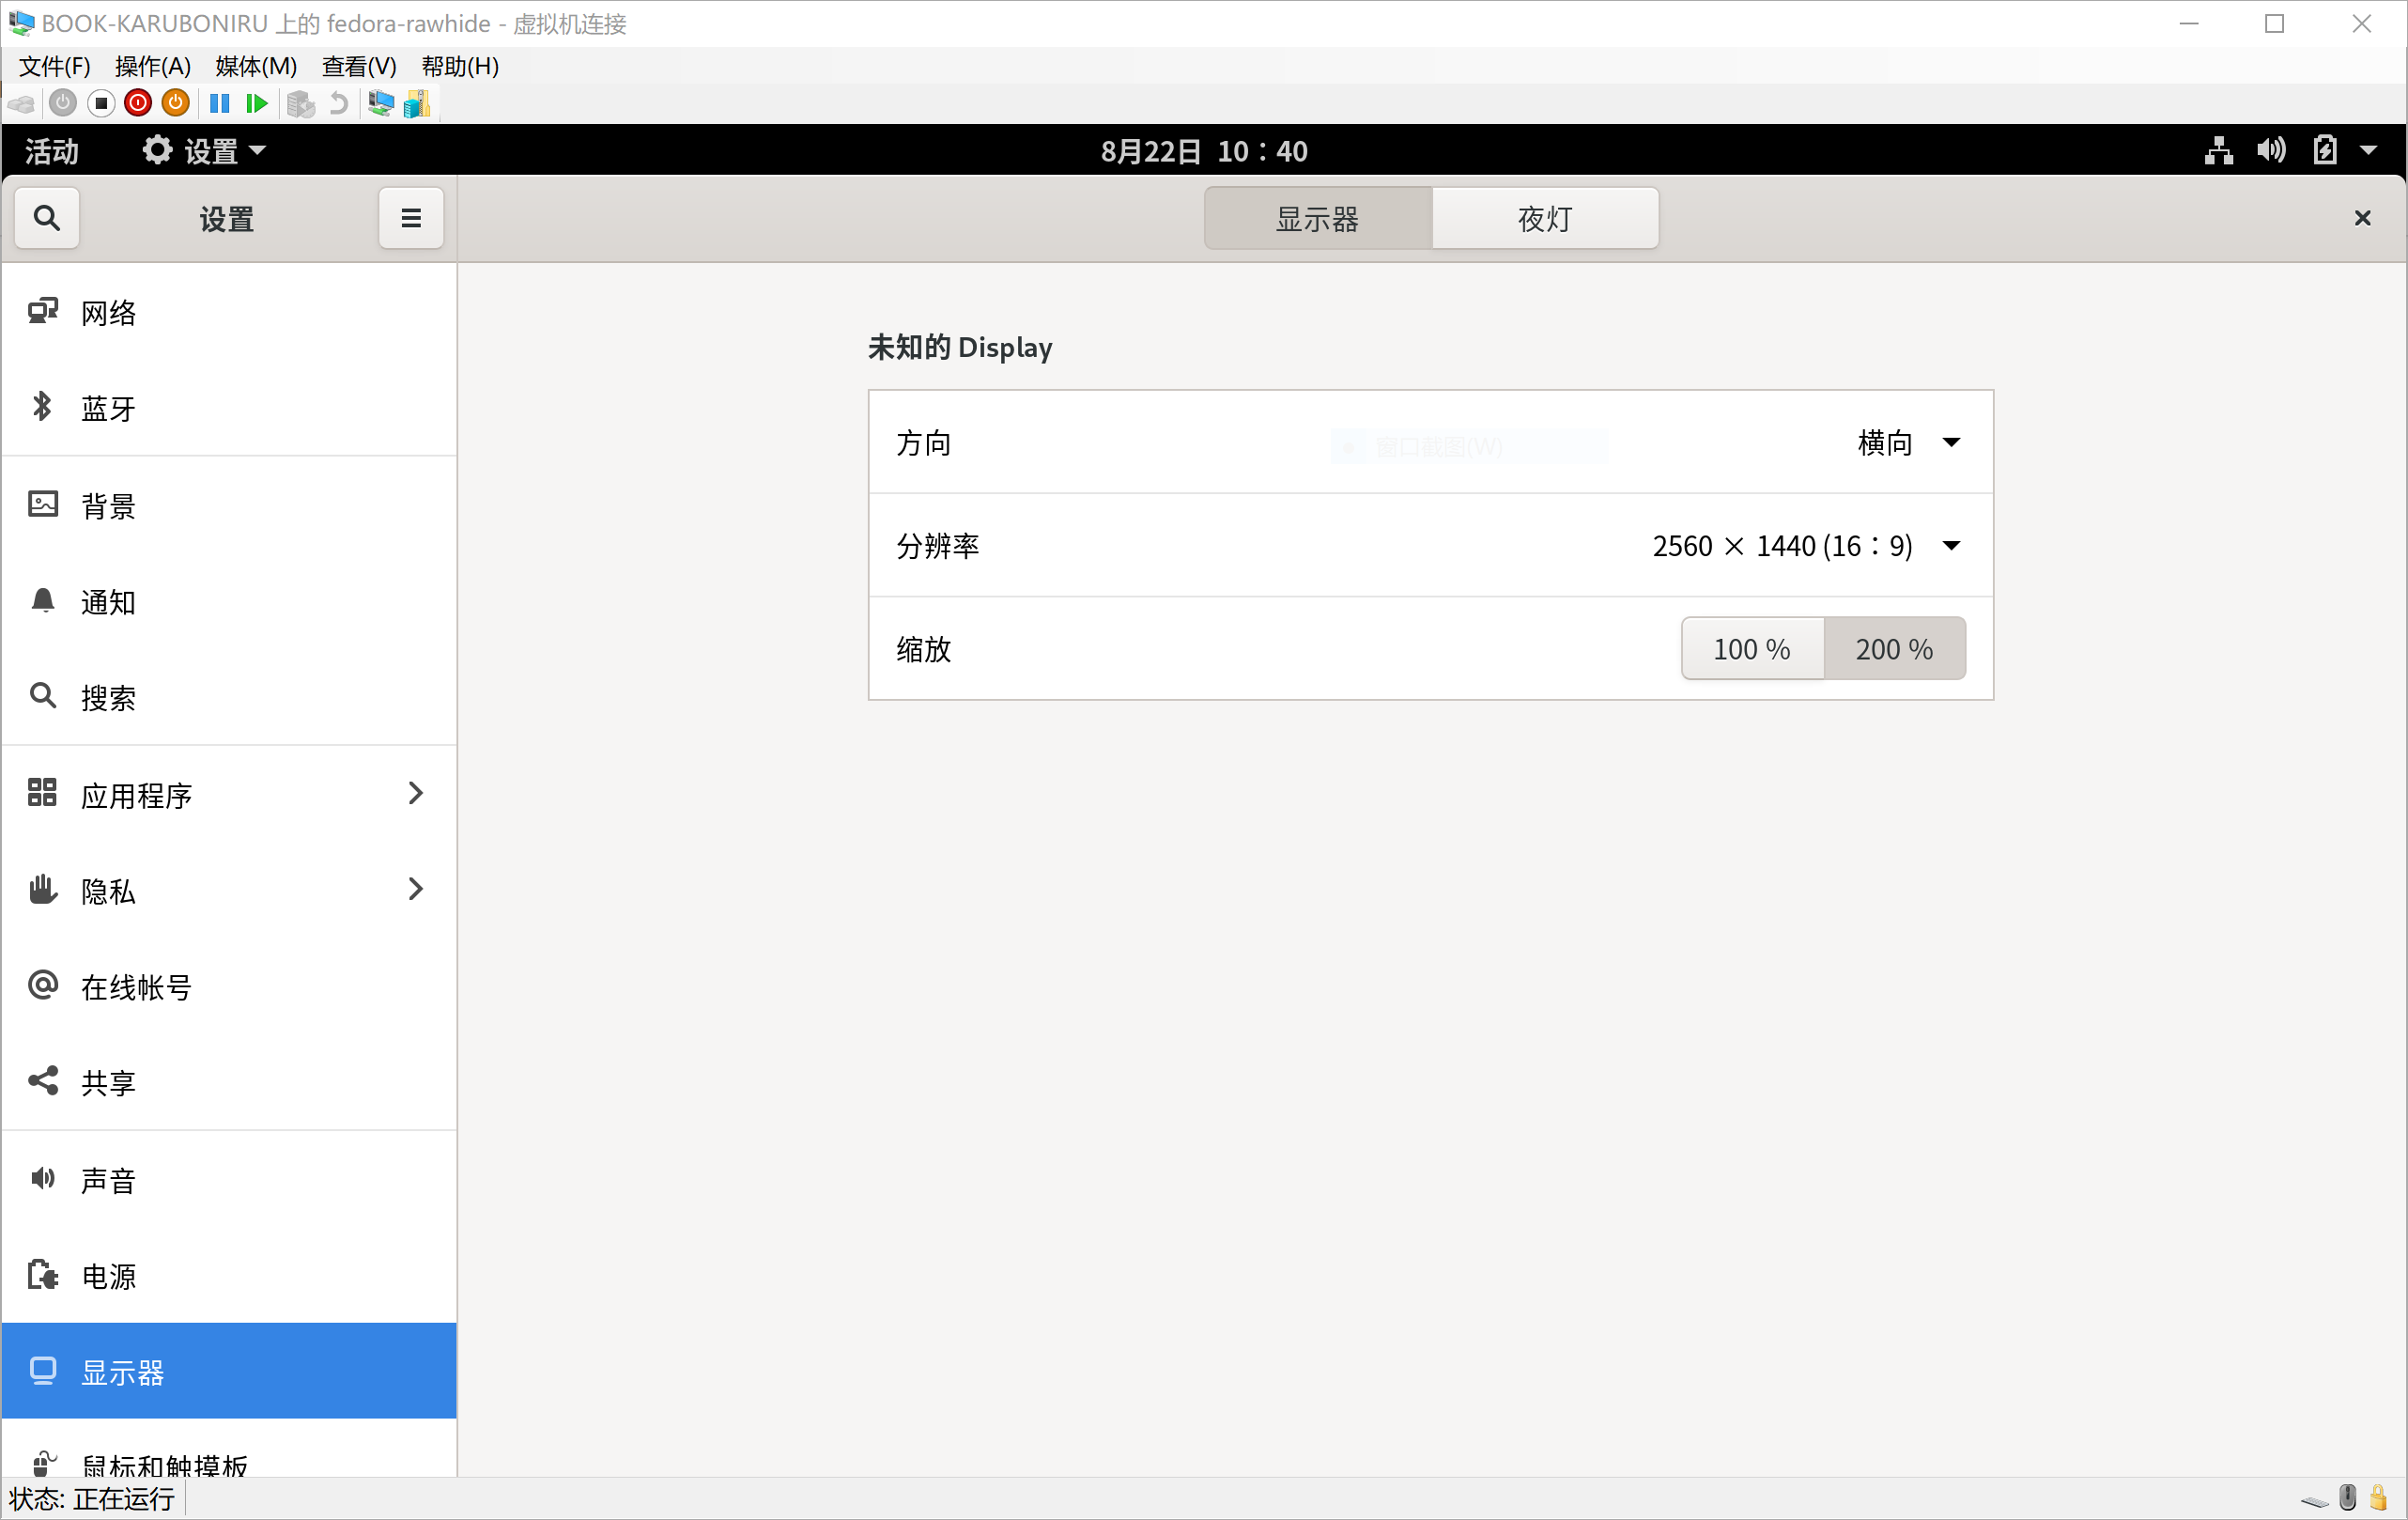2408x1520 pixels.
Task: Click the clock 8月22日 10:40
Action: [x=1204, y=151]
